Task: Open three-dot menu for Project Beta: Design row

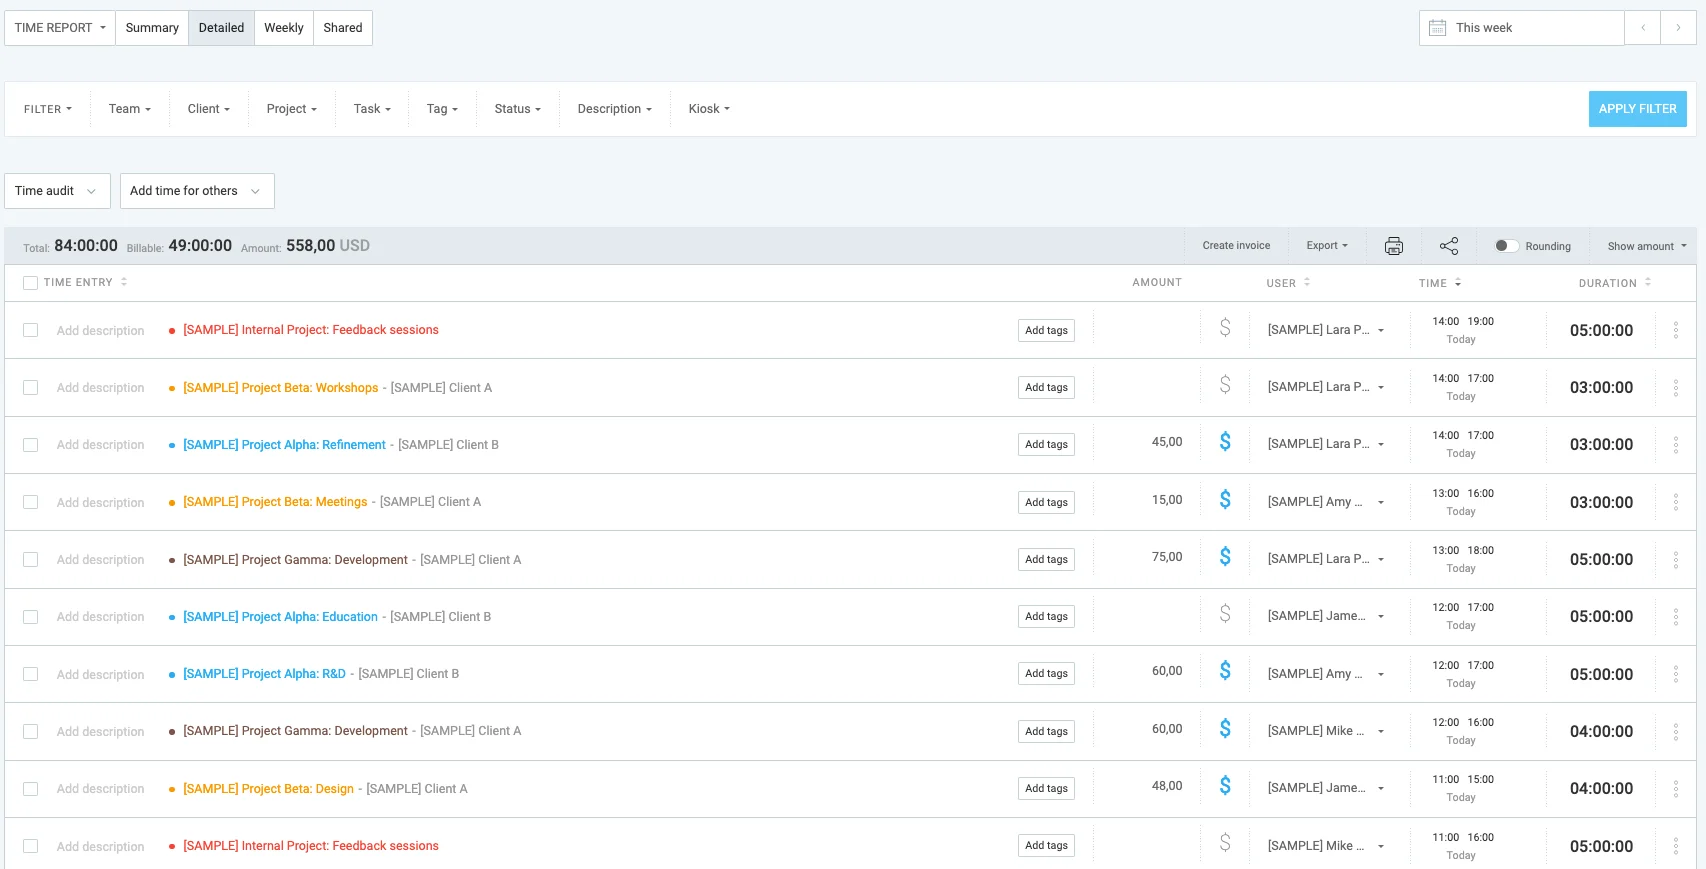Action: click(1676, 789)
